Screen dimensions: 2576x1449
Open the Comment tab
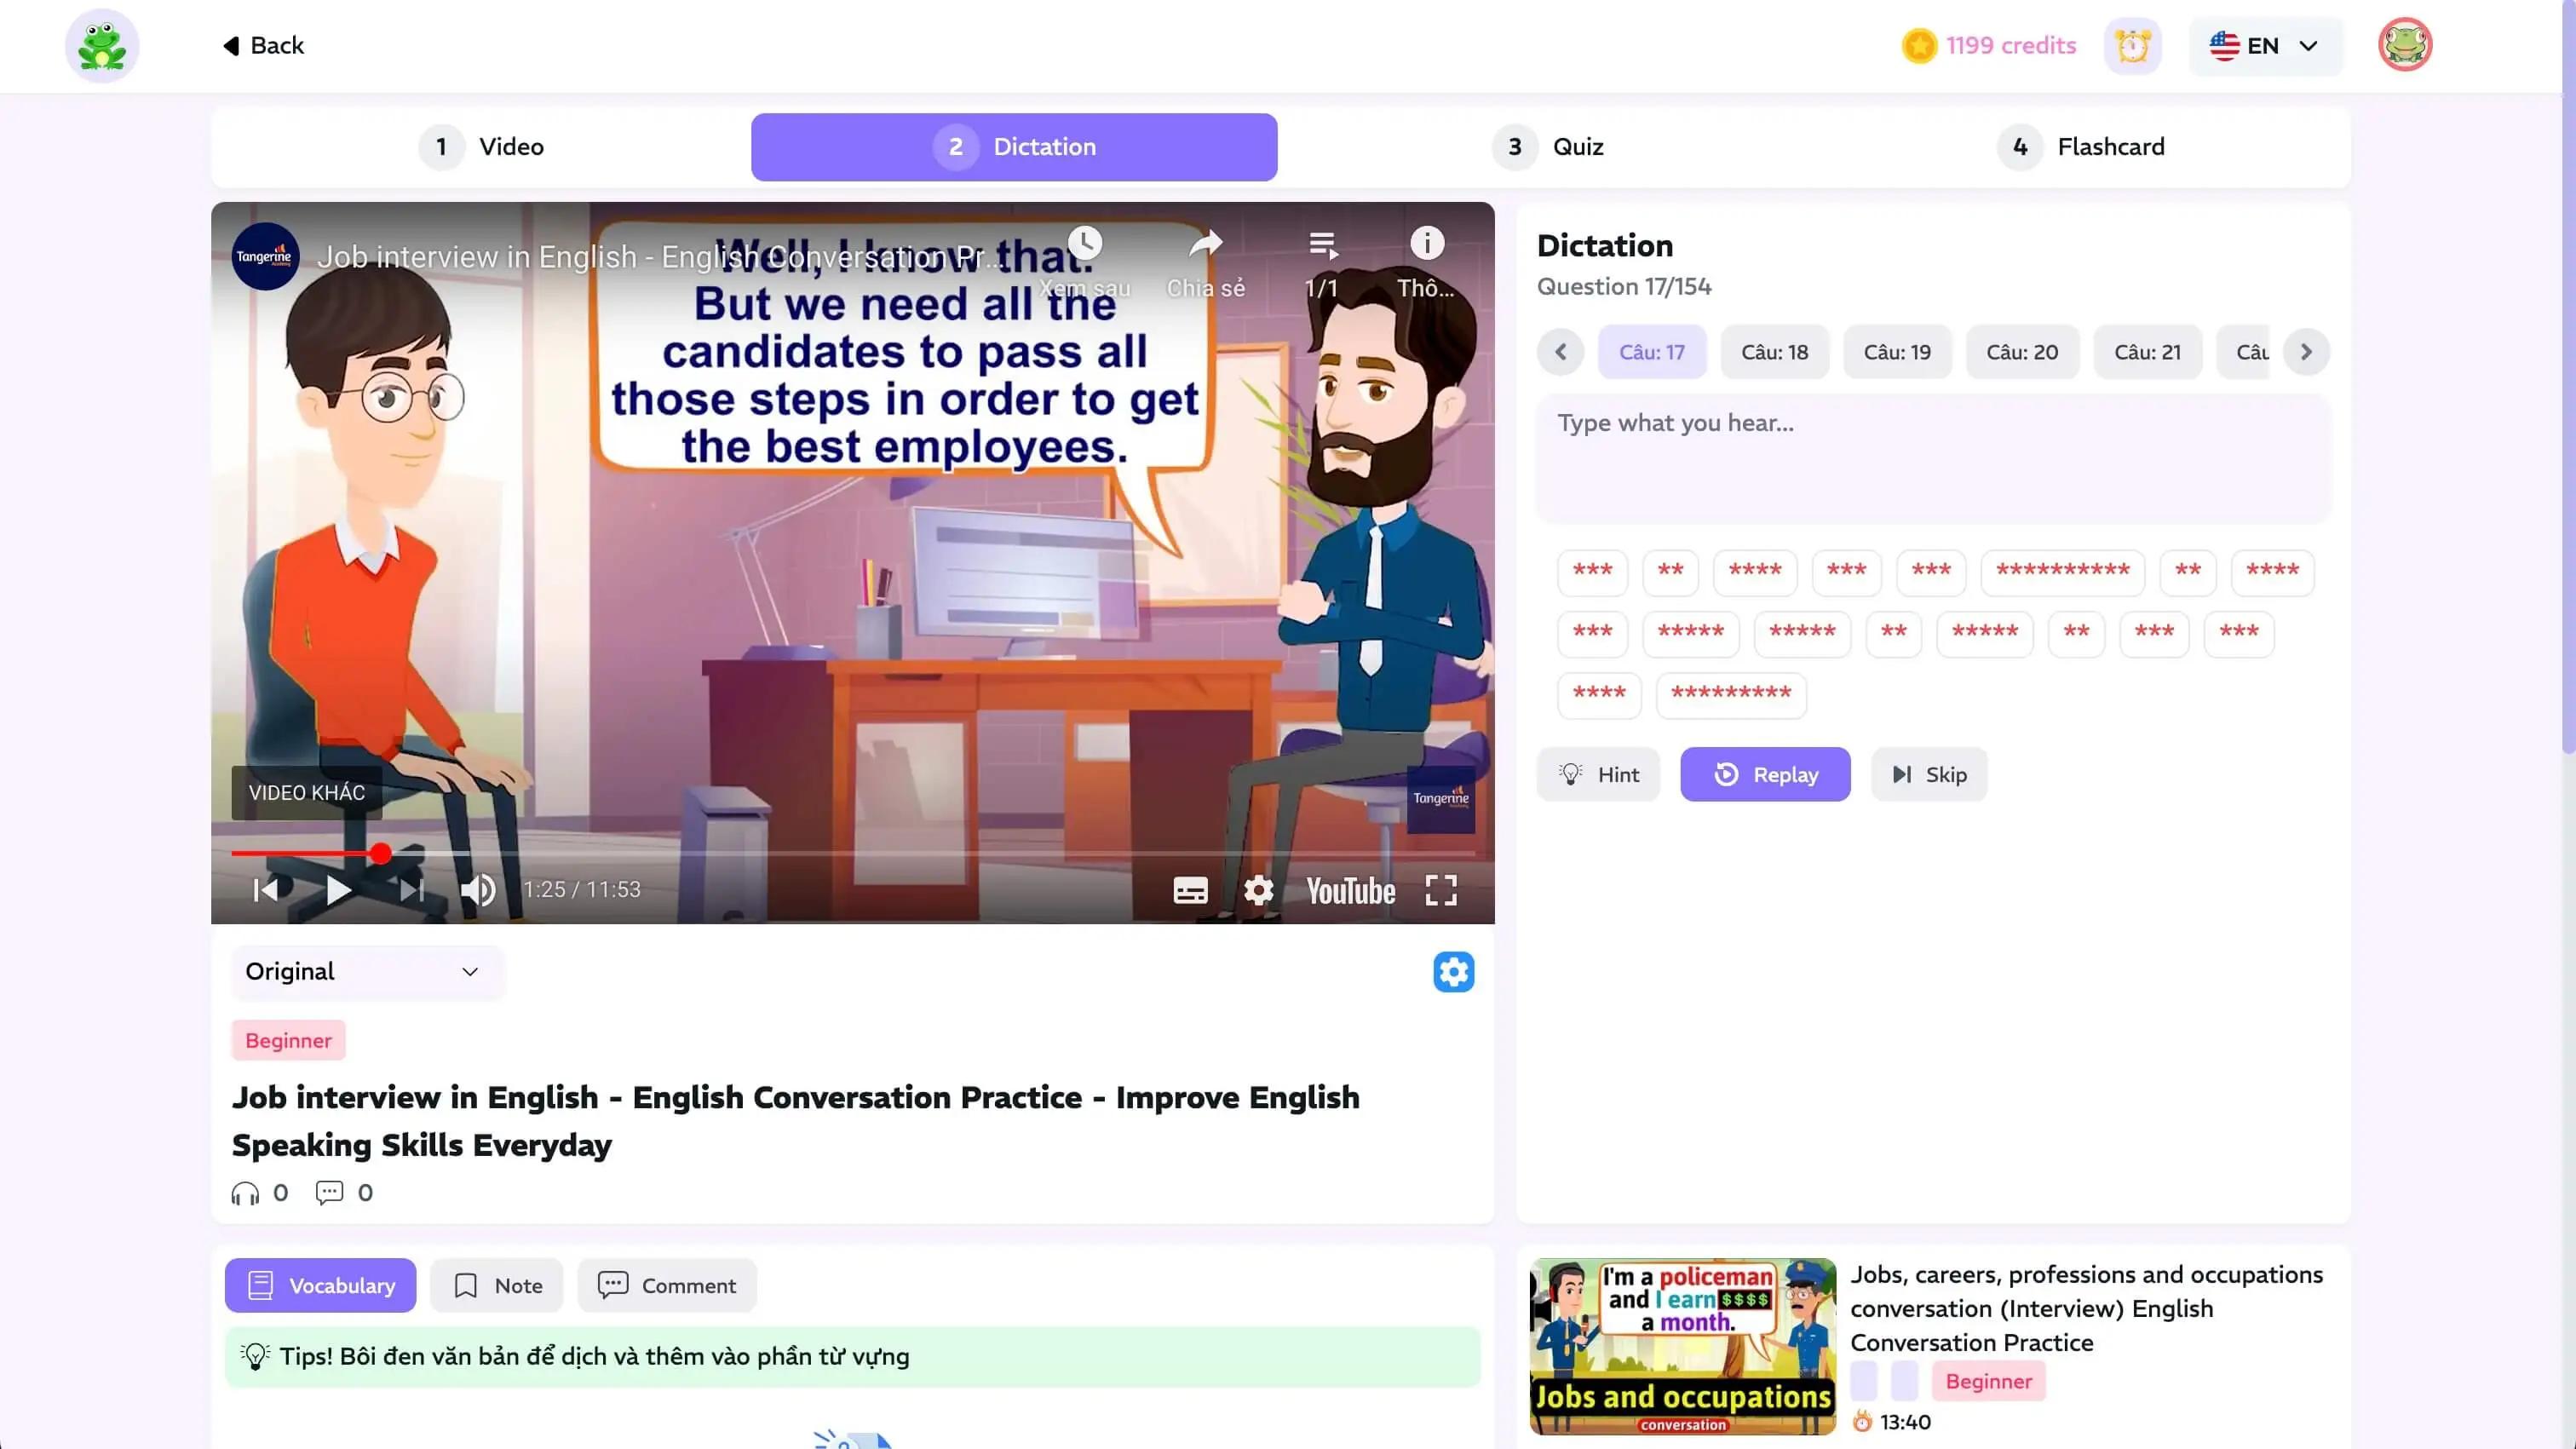(666, 1286)
